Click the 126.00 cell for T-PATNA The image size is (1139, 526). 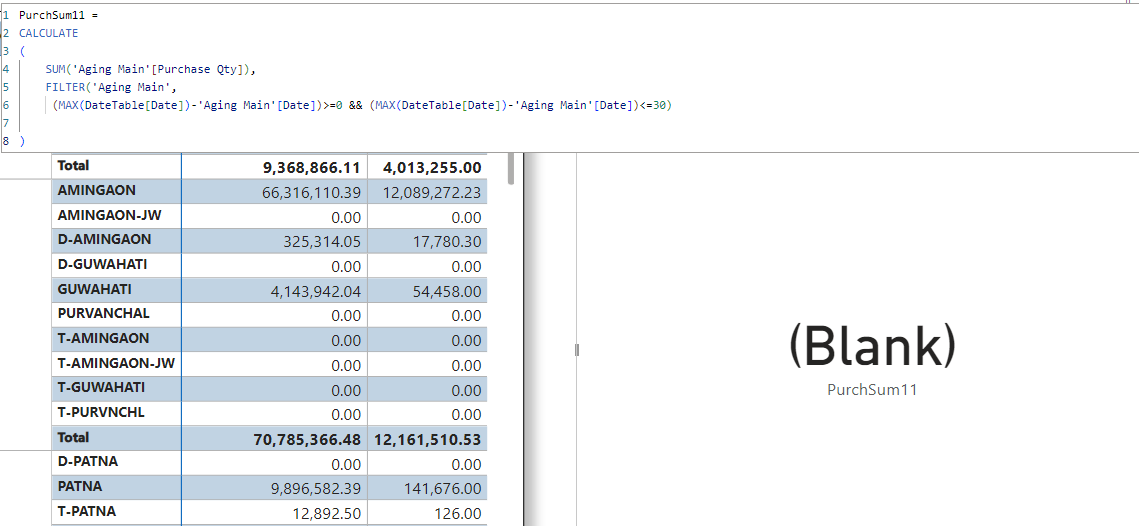click(458, 514)
